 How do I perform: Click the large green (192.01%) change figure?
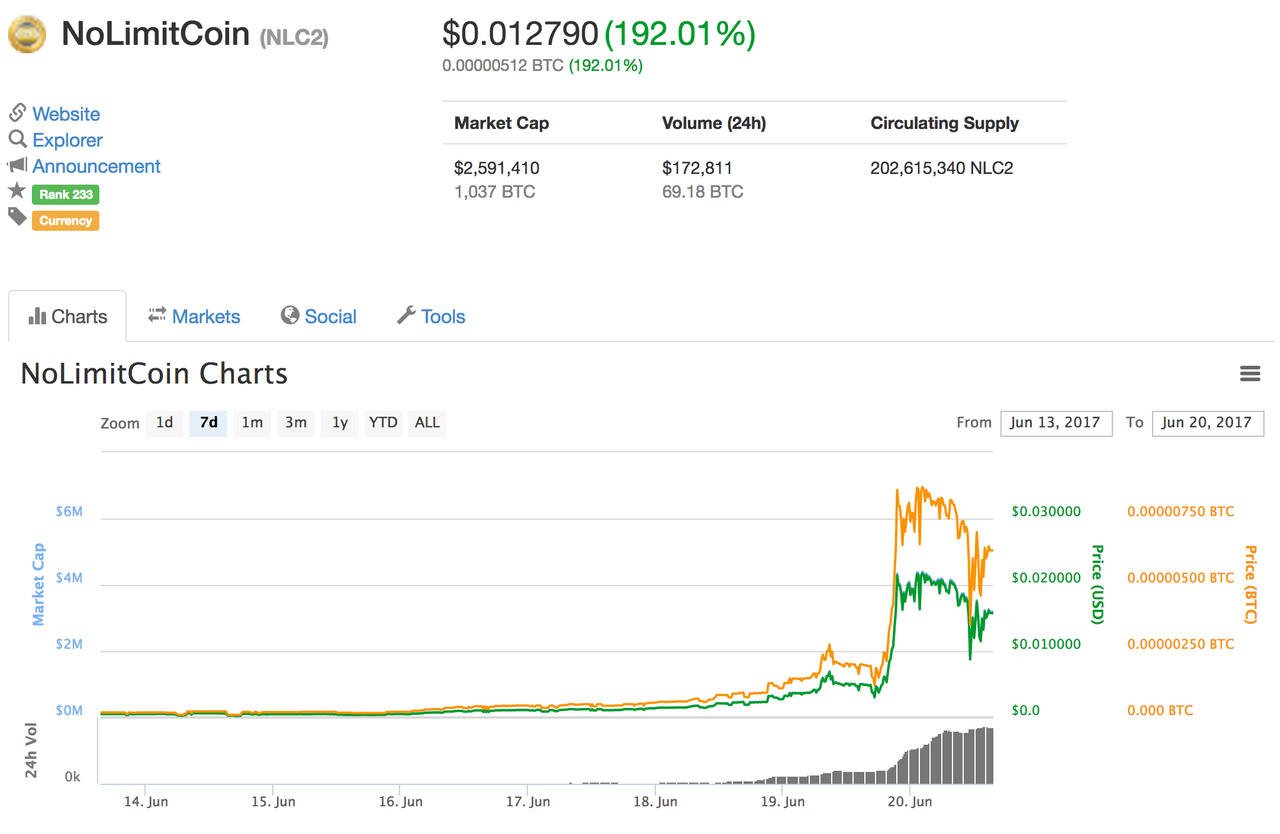[x=680, y=35]
